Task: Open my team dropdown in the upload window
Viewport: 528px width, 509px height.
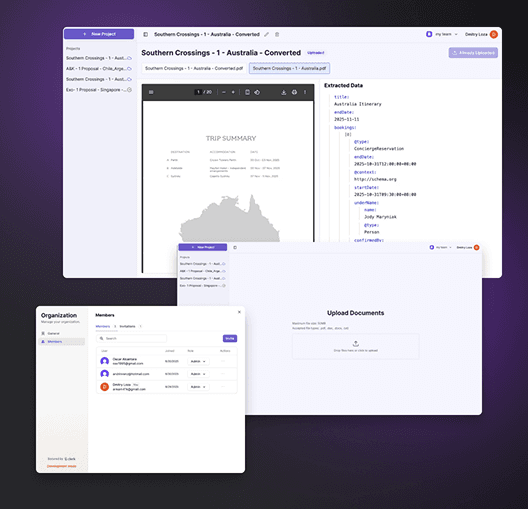Action: click(444, 247)
